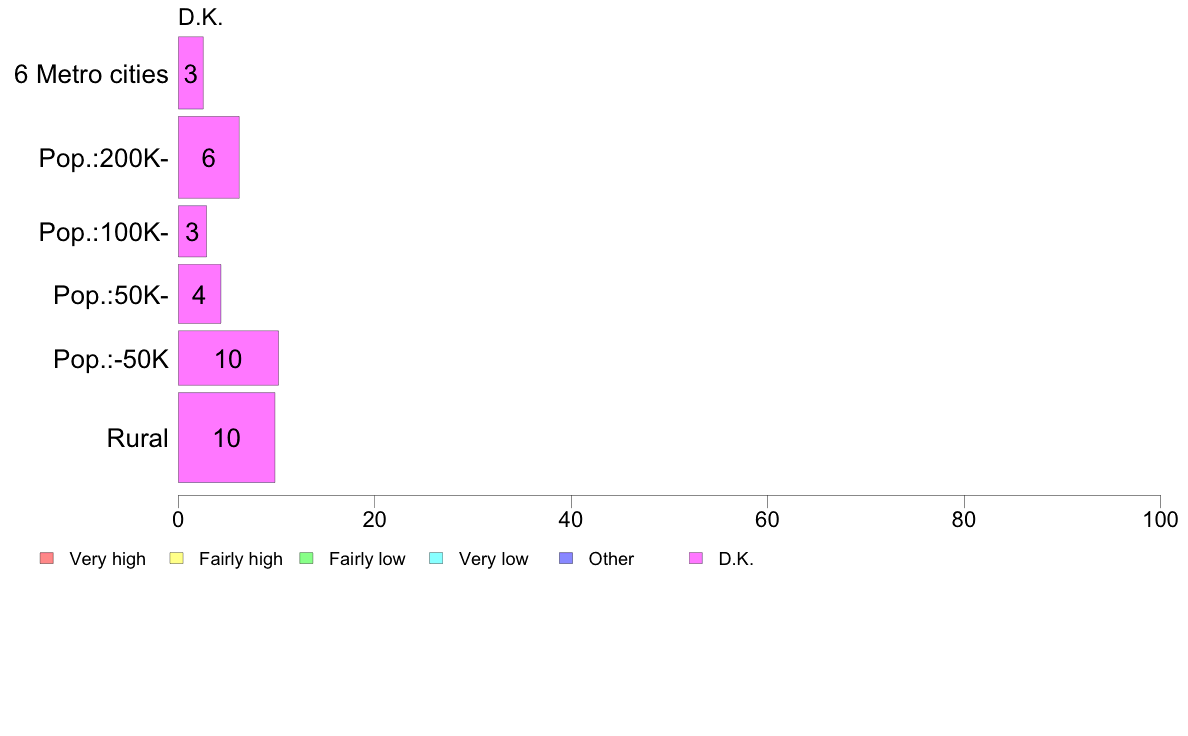Click the 40 tick label on axis
This screenshot has height=736, width=1188.
click(571, 519)
